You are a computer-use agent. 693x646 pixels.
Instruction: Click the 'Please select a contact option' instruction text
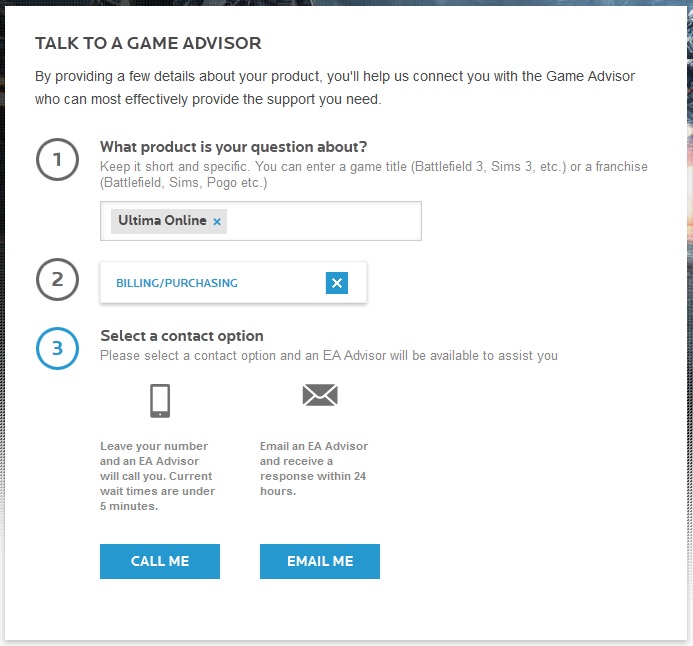coord(329,356)
